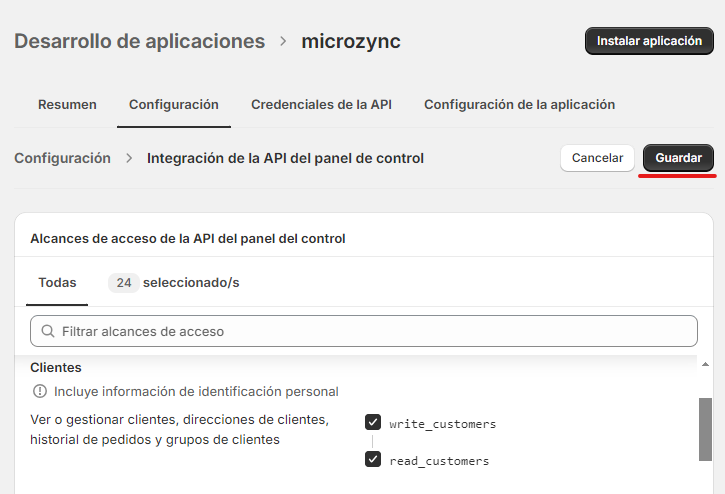Open the Desarrollo de aplicaciones breadcrumb link

[x=139, y=41]
